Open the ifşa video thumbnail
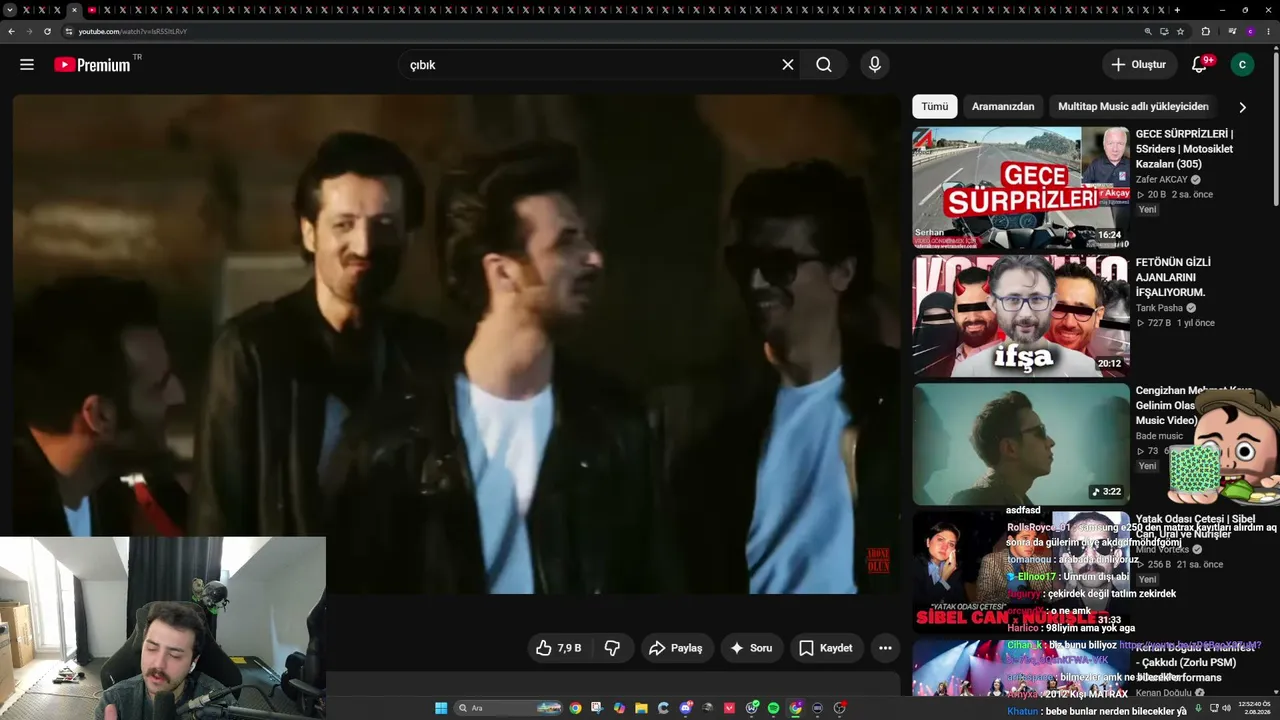 pyautogui.click(x=1021, y=316)
